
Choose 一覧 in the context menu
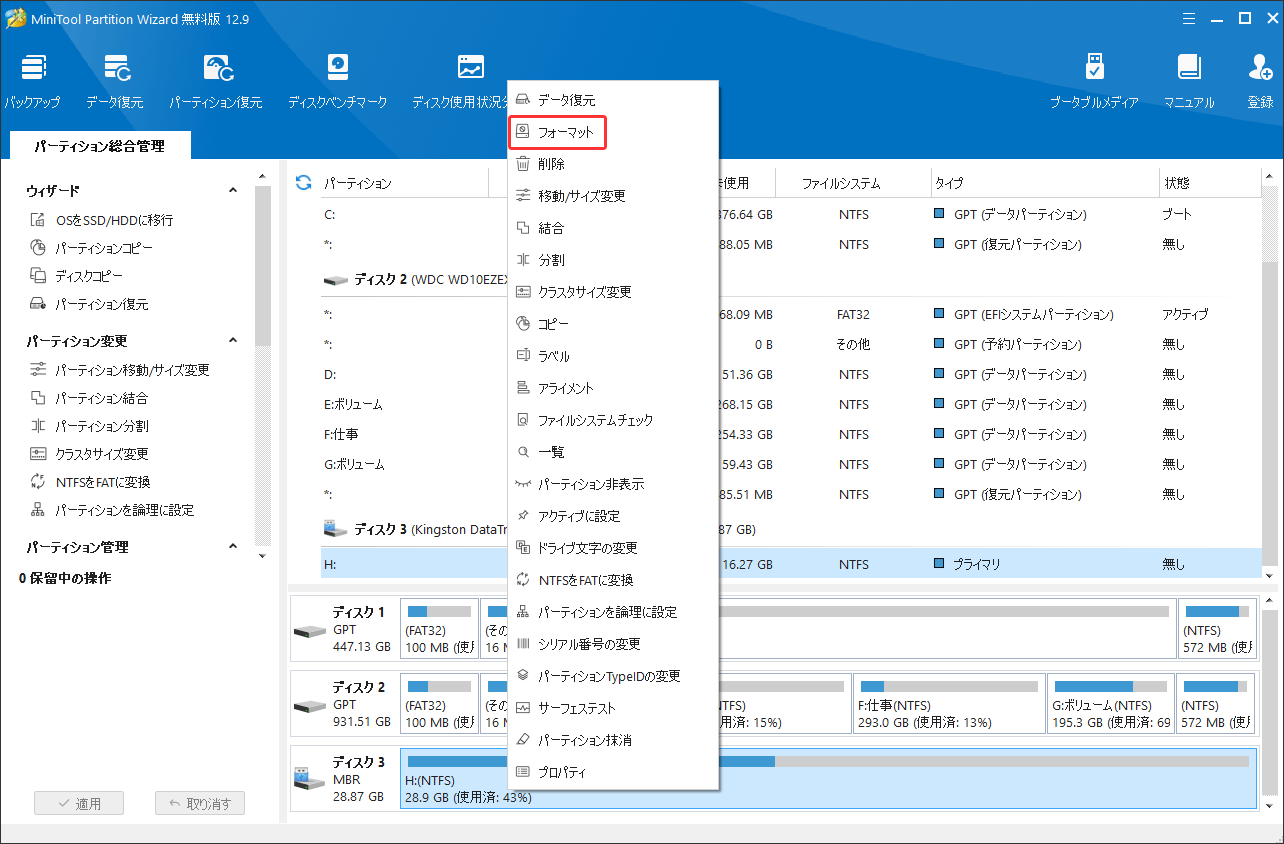612,452
